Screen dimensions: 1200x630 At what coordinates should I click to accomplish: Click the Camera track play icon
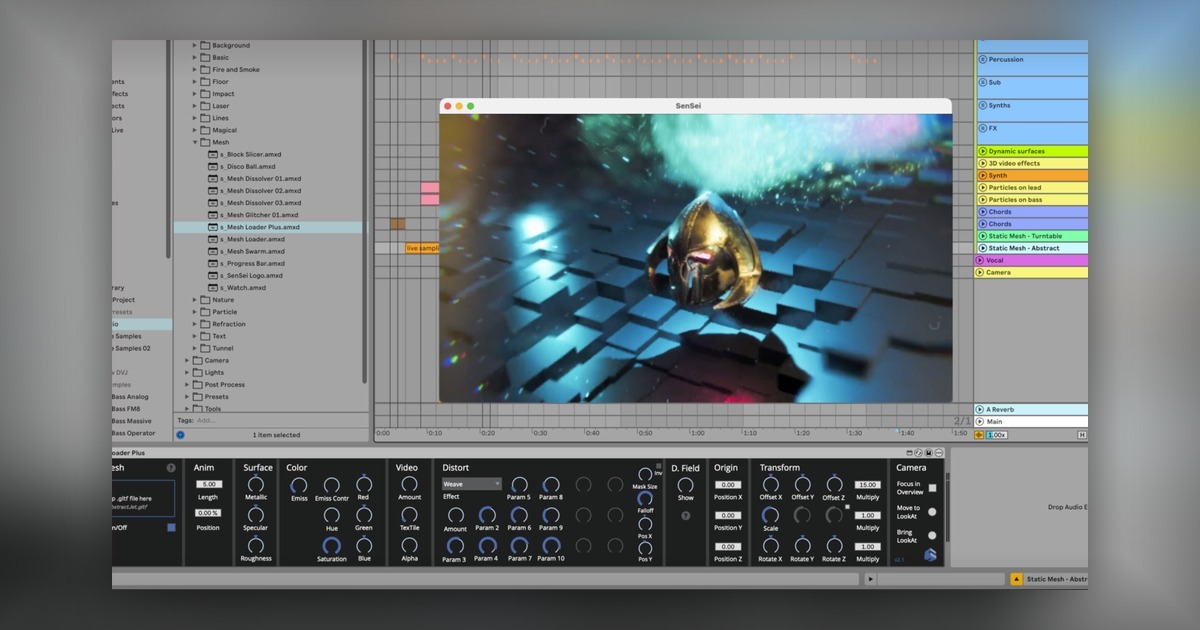[982, 272]
